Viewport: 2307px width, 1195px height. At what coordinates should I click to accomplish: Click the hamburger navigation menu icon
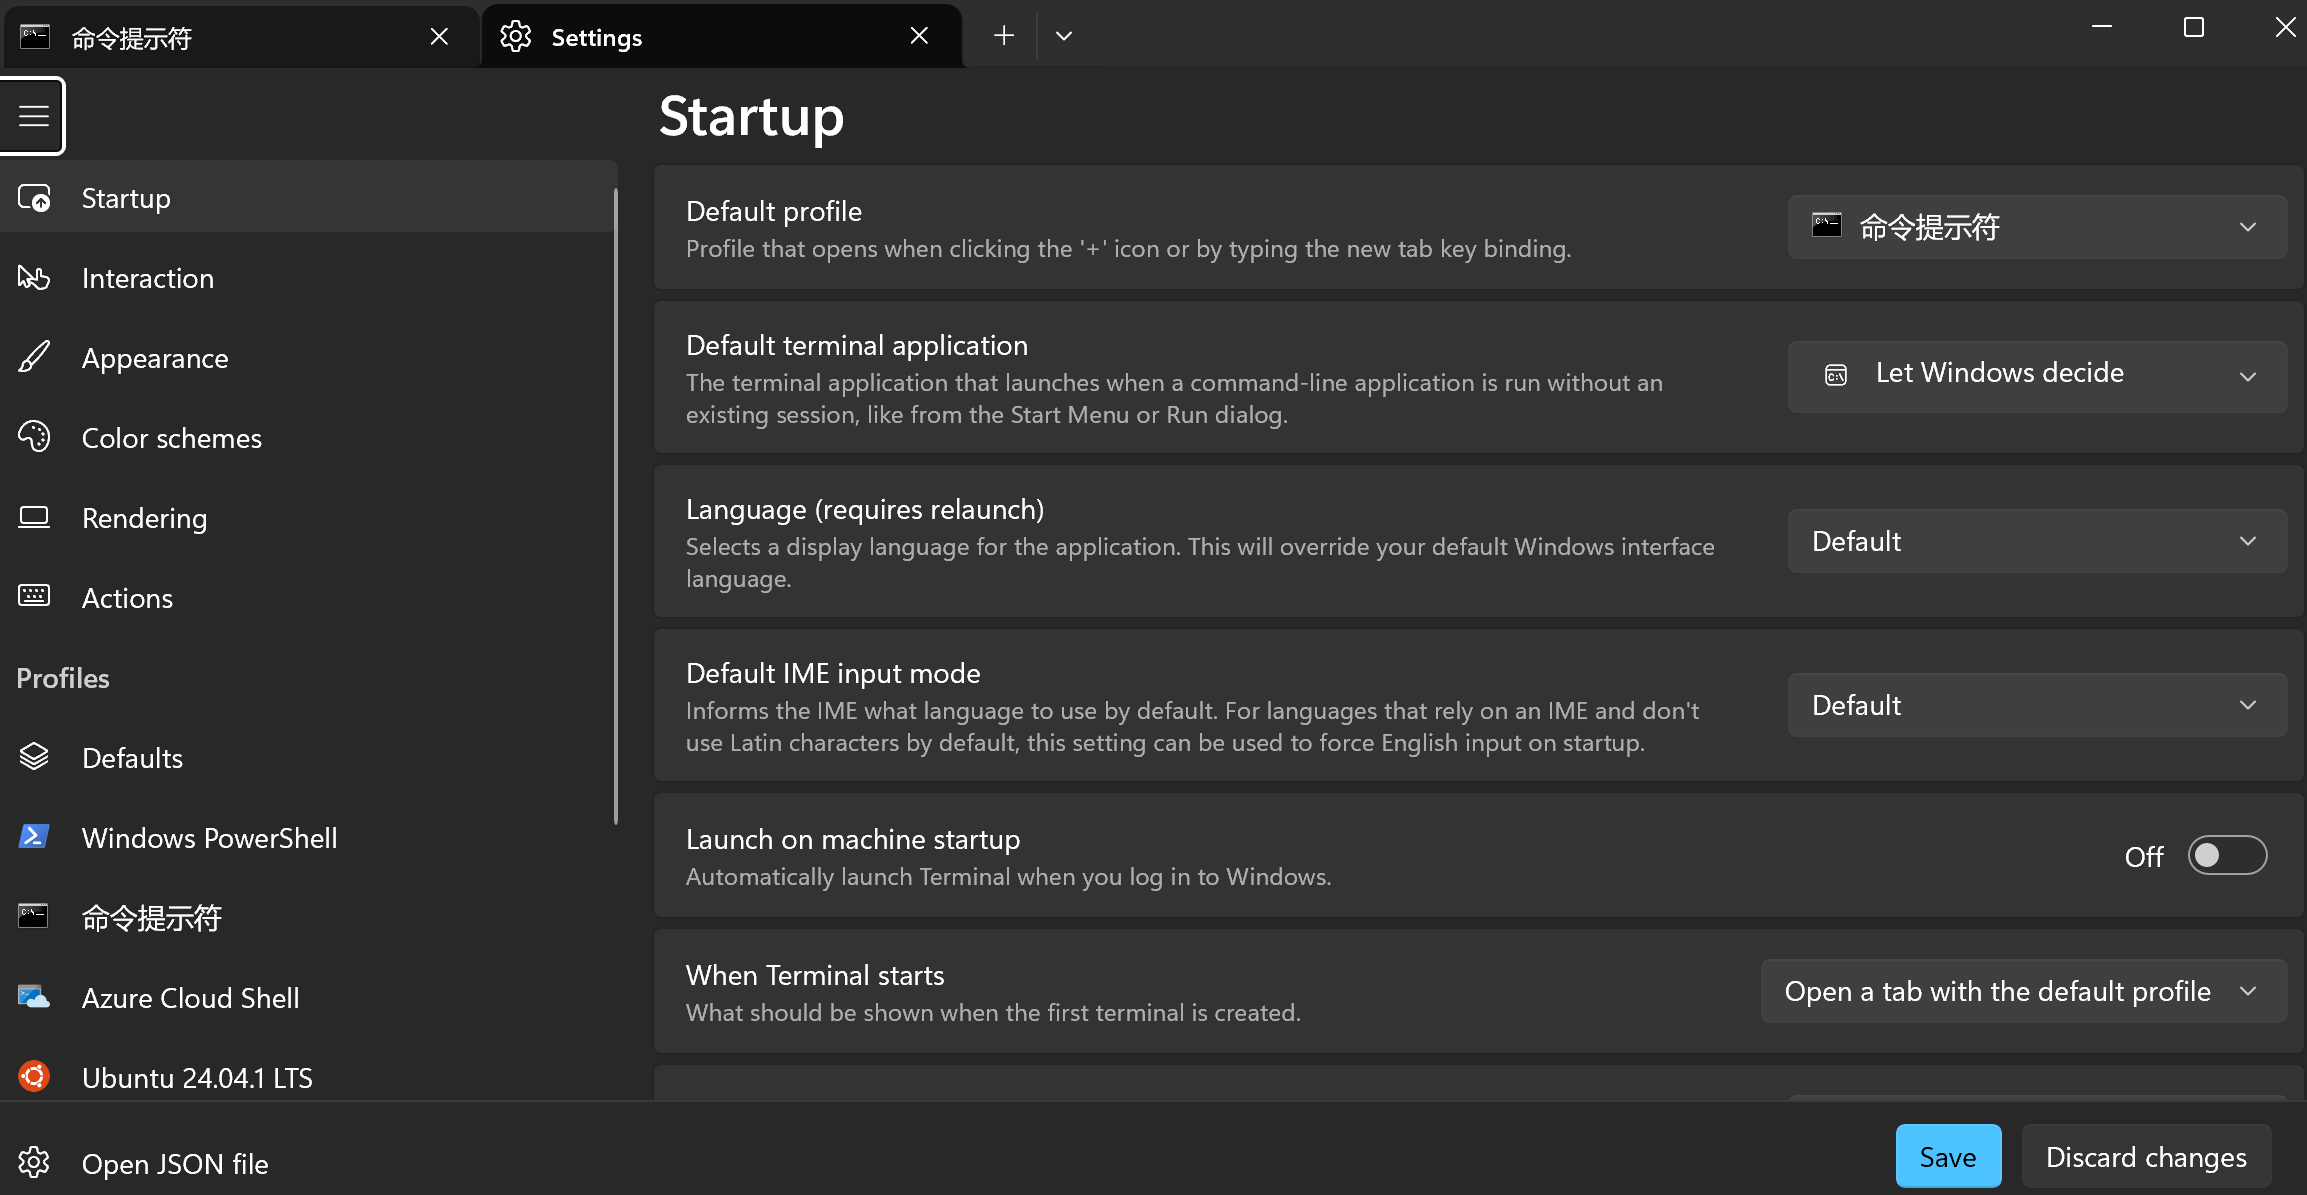tap(33, 116)
